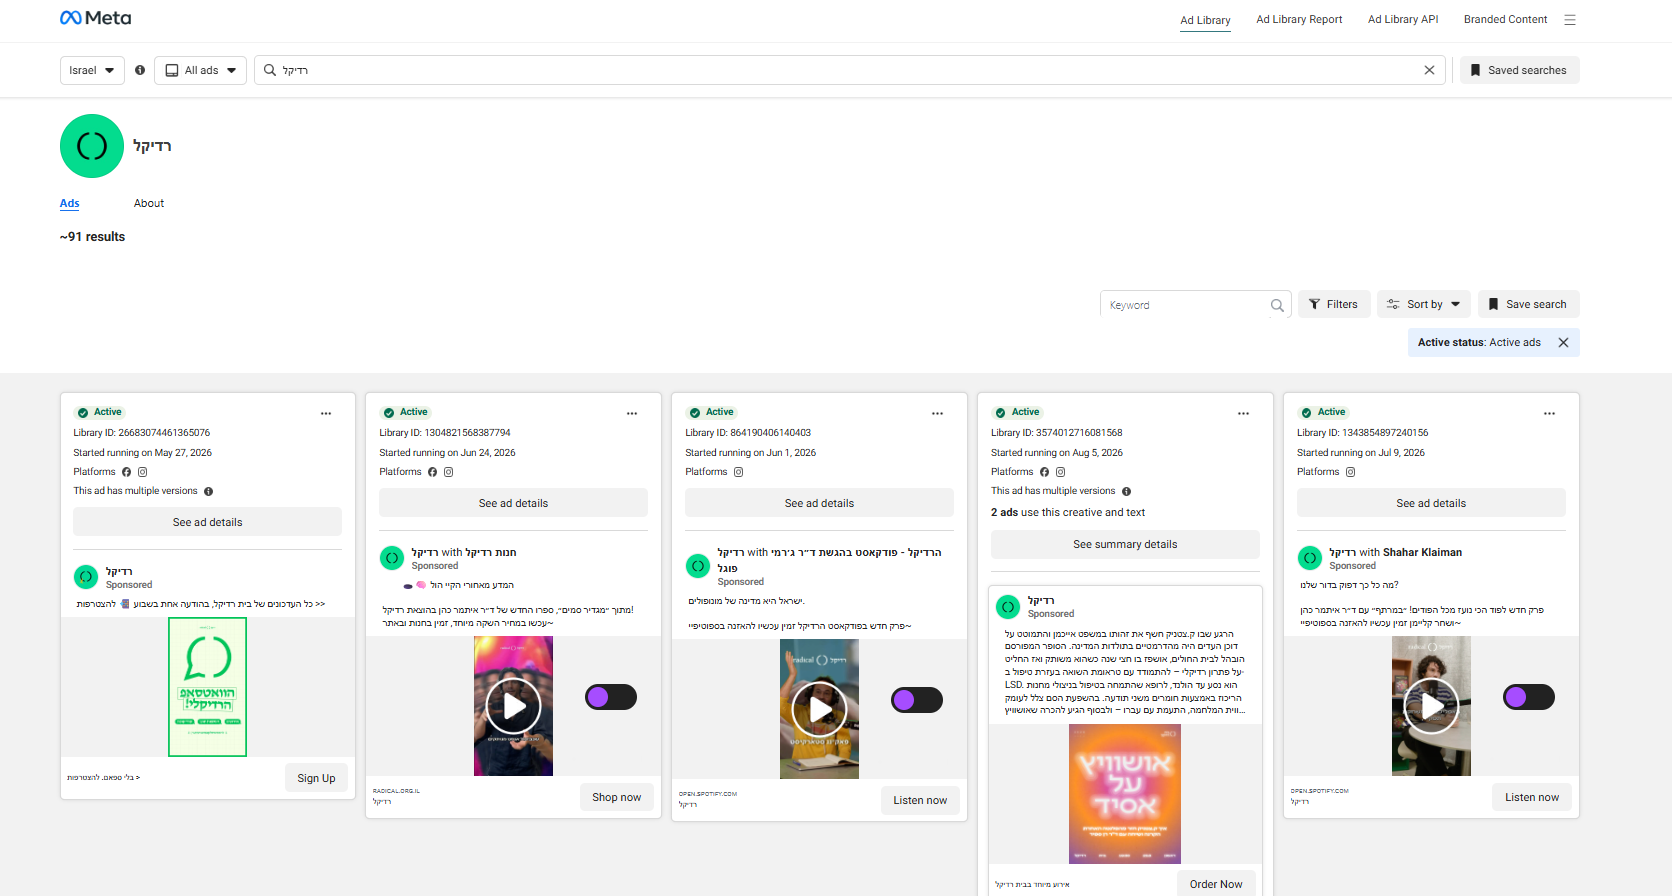Open options menu for ad 3574012716081568
The height and width of the screenshot is (896, 1672).
(1244, 413)
